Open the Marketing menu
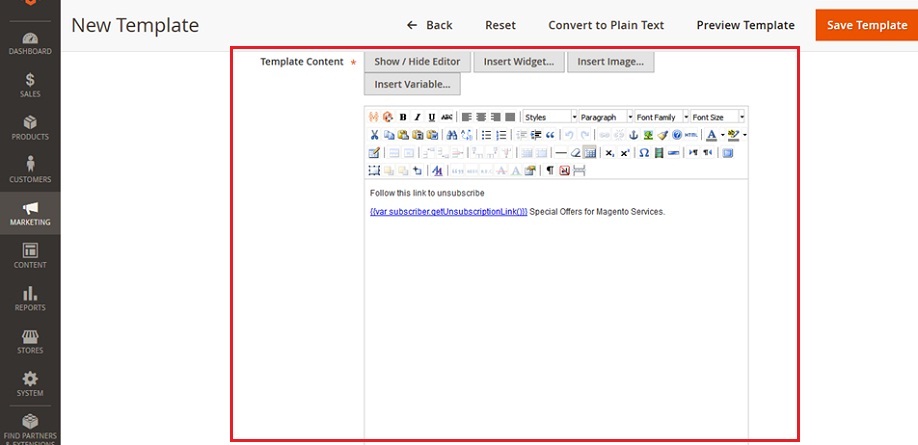918x445 pixels. pos(30,213)
